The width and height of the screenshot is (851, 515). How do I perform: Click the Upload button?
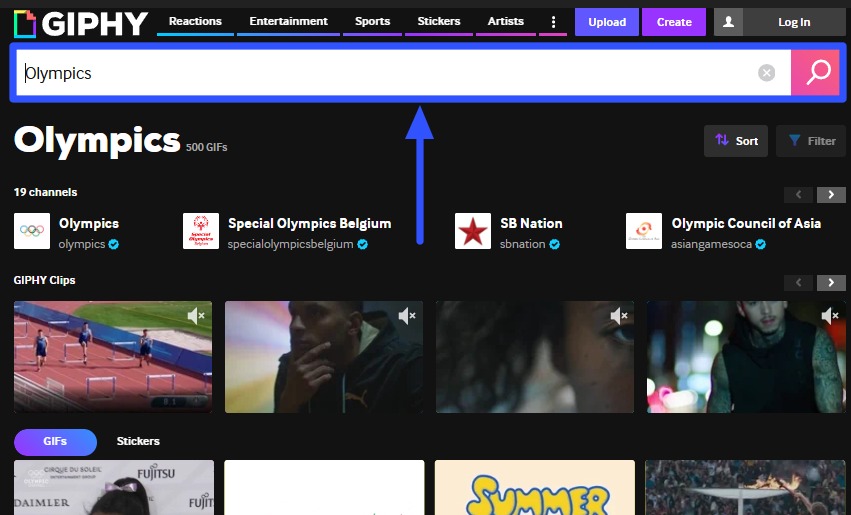click(607, 22)
